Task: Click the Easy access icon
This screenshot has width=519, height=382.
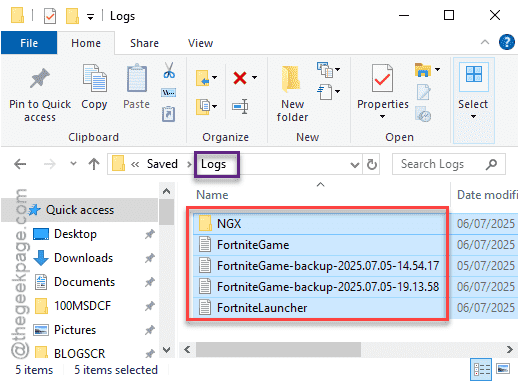Action: (325, 92)
